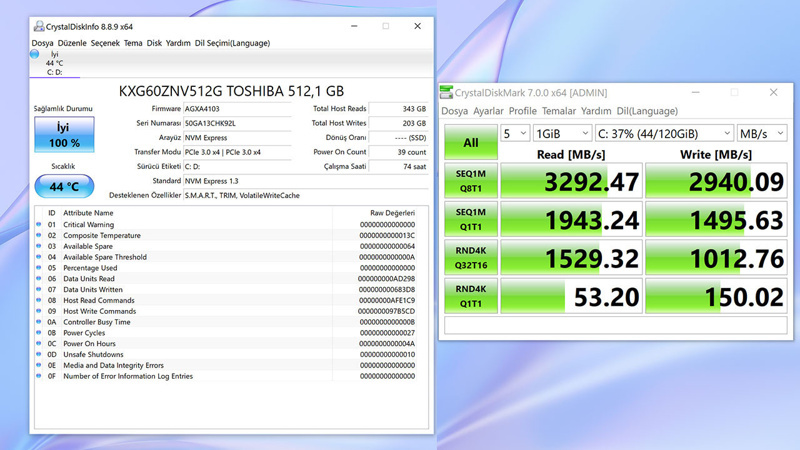800x450 pixels.
Task: Select the Available Spare Threshold row
Action: (226, 257)
